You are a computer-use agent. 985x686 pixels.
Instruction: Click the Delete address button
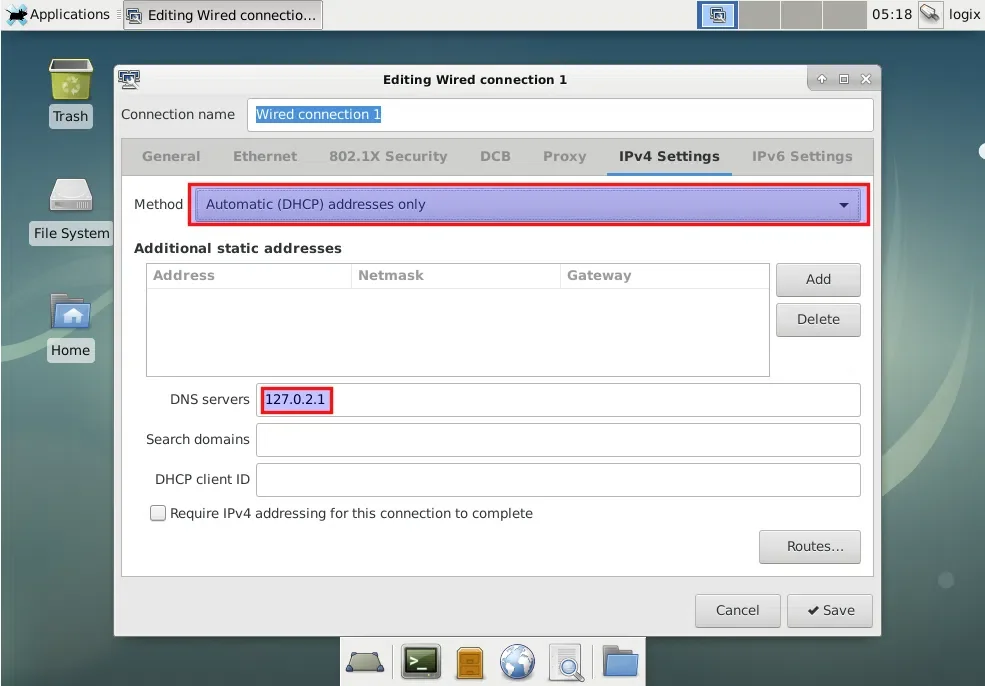pyautogui.click(x=818, y=320)
